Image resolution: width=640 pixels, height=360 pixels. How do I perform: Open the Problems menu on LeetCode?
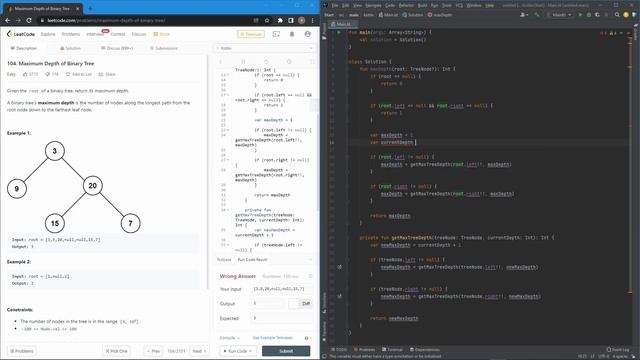pos(71,34)
